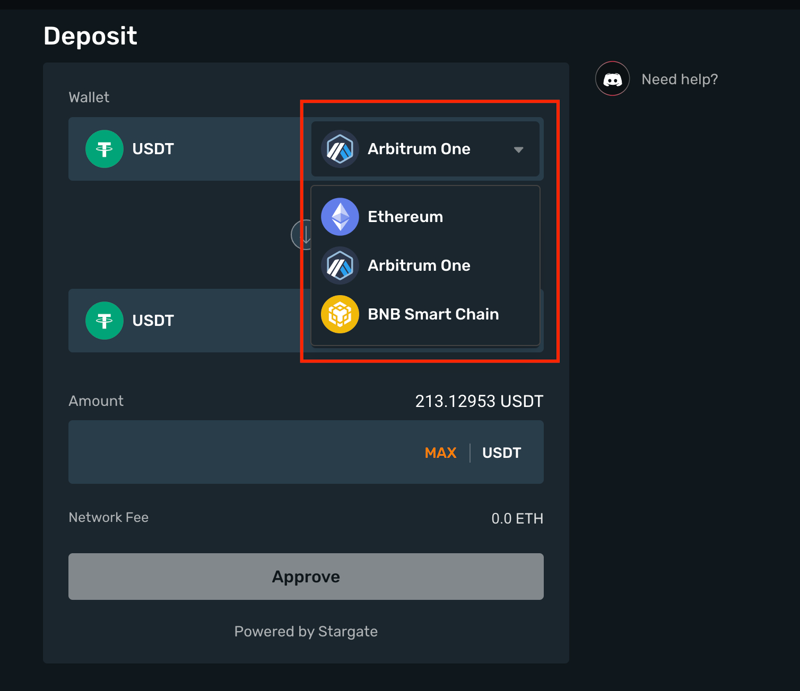This screenshot has width=800, height=691.
Task: Click the Arbitrum logo in the dropdown list
Action: pos(340,266)
